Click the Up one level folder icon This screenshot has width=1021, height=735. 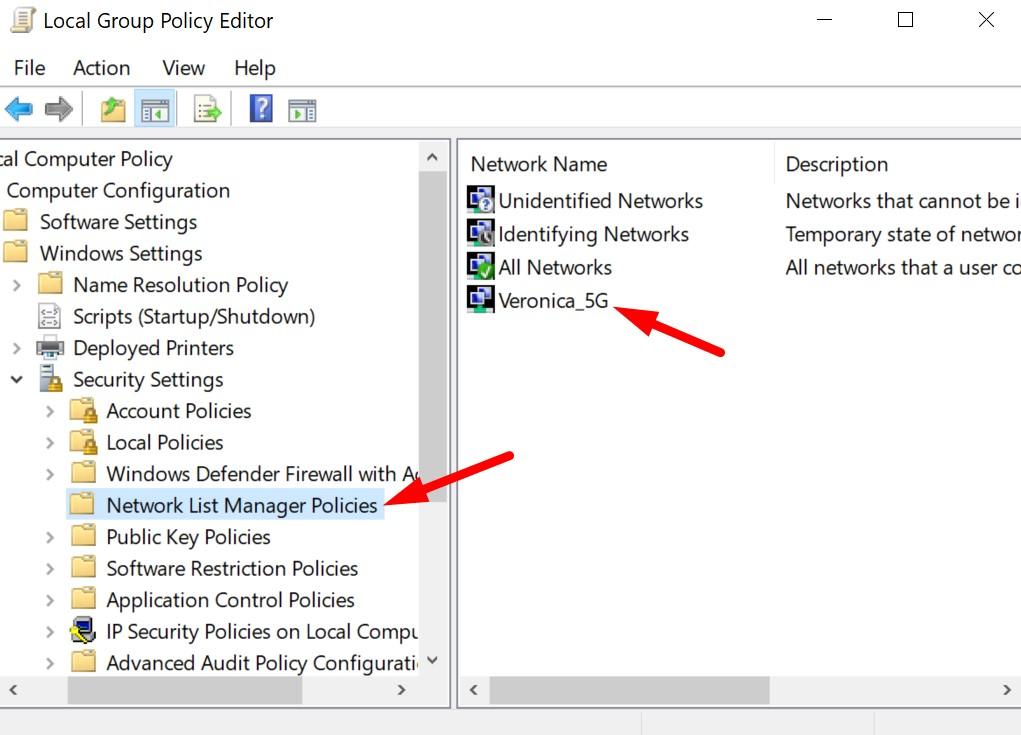(x=113, y=109)
